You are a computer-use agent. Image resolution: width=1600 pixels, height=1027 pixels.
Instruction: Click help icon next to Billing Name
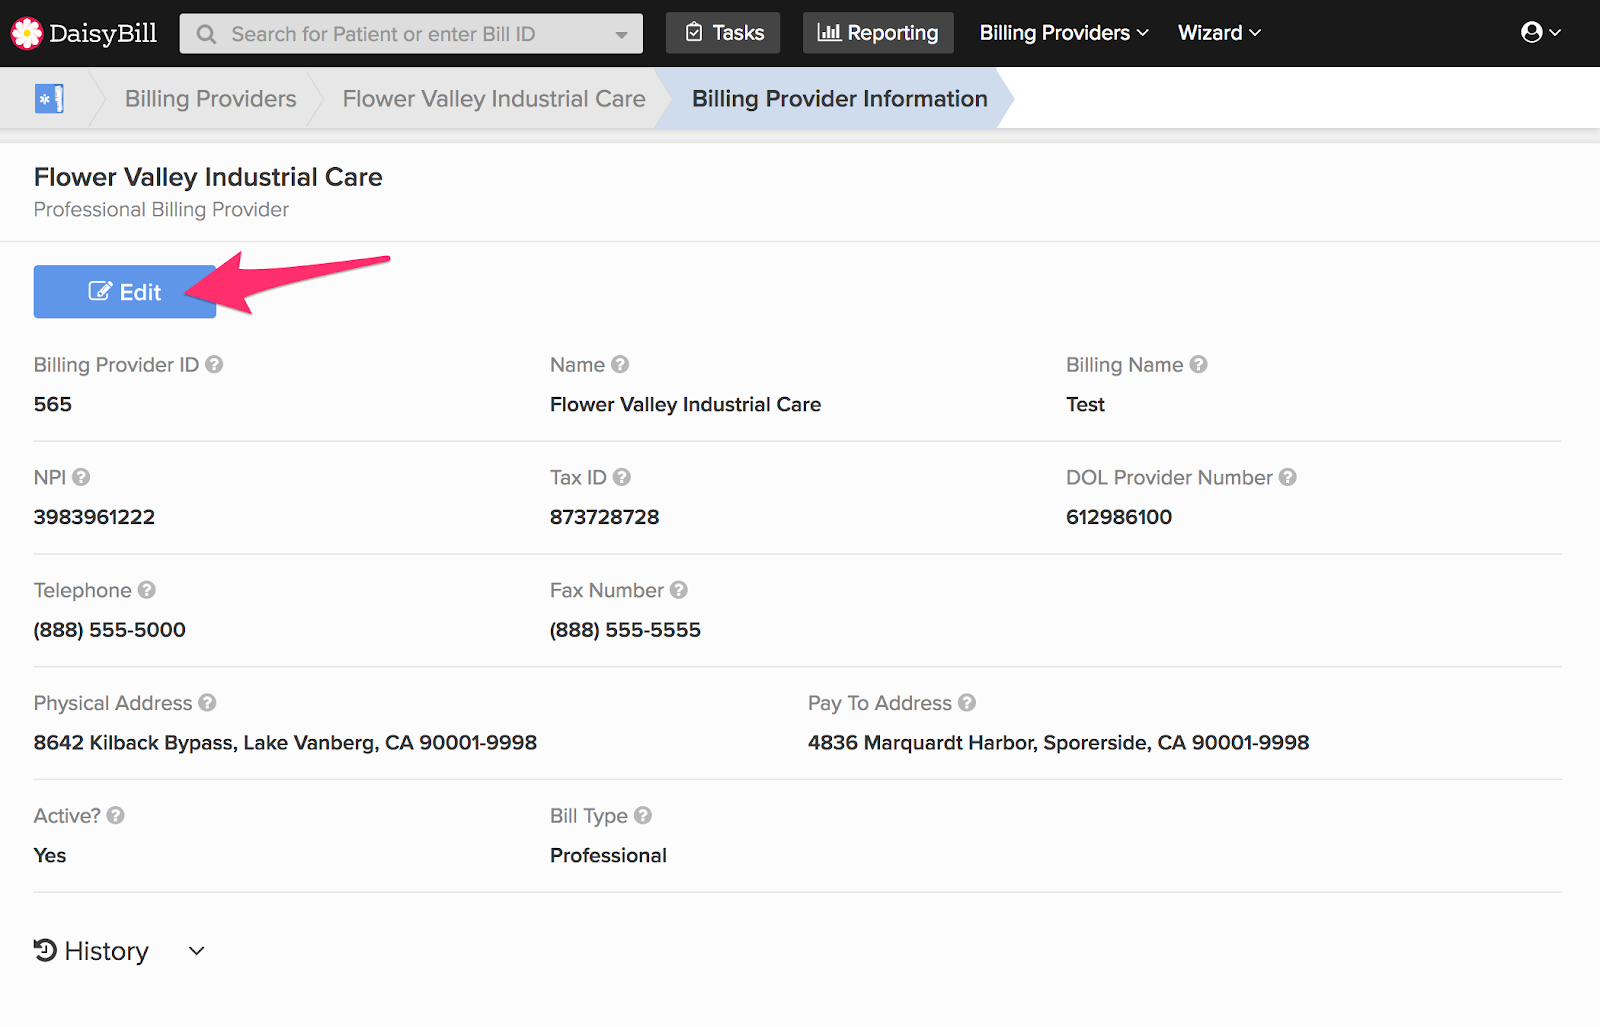click(1198, 365)
